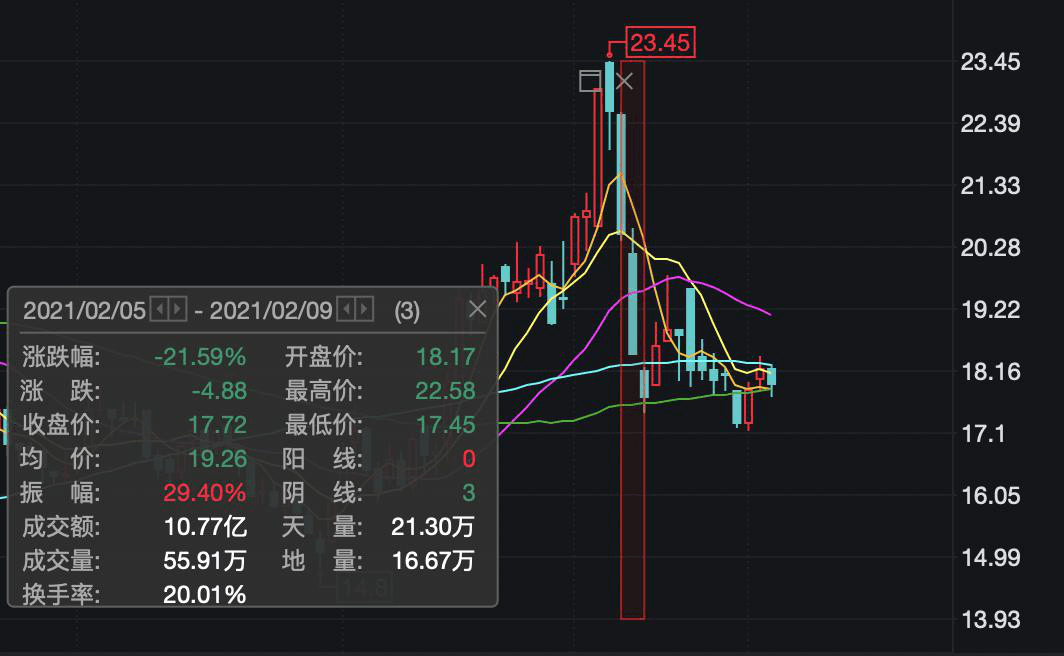The width and height of the screenshot is (1064, 656).
Task: Step start date 2021/02/05 forward
Action: (178, 310)
